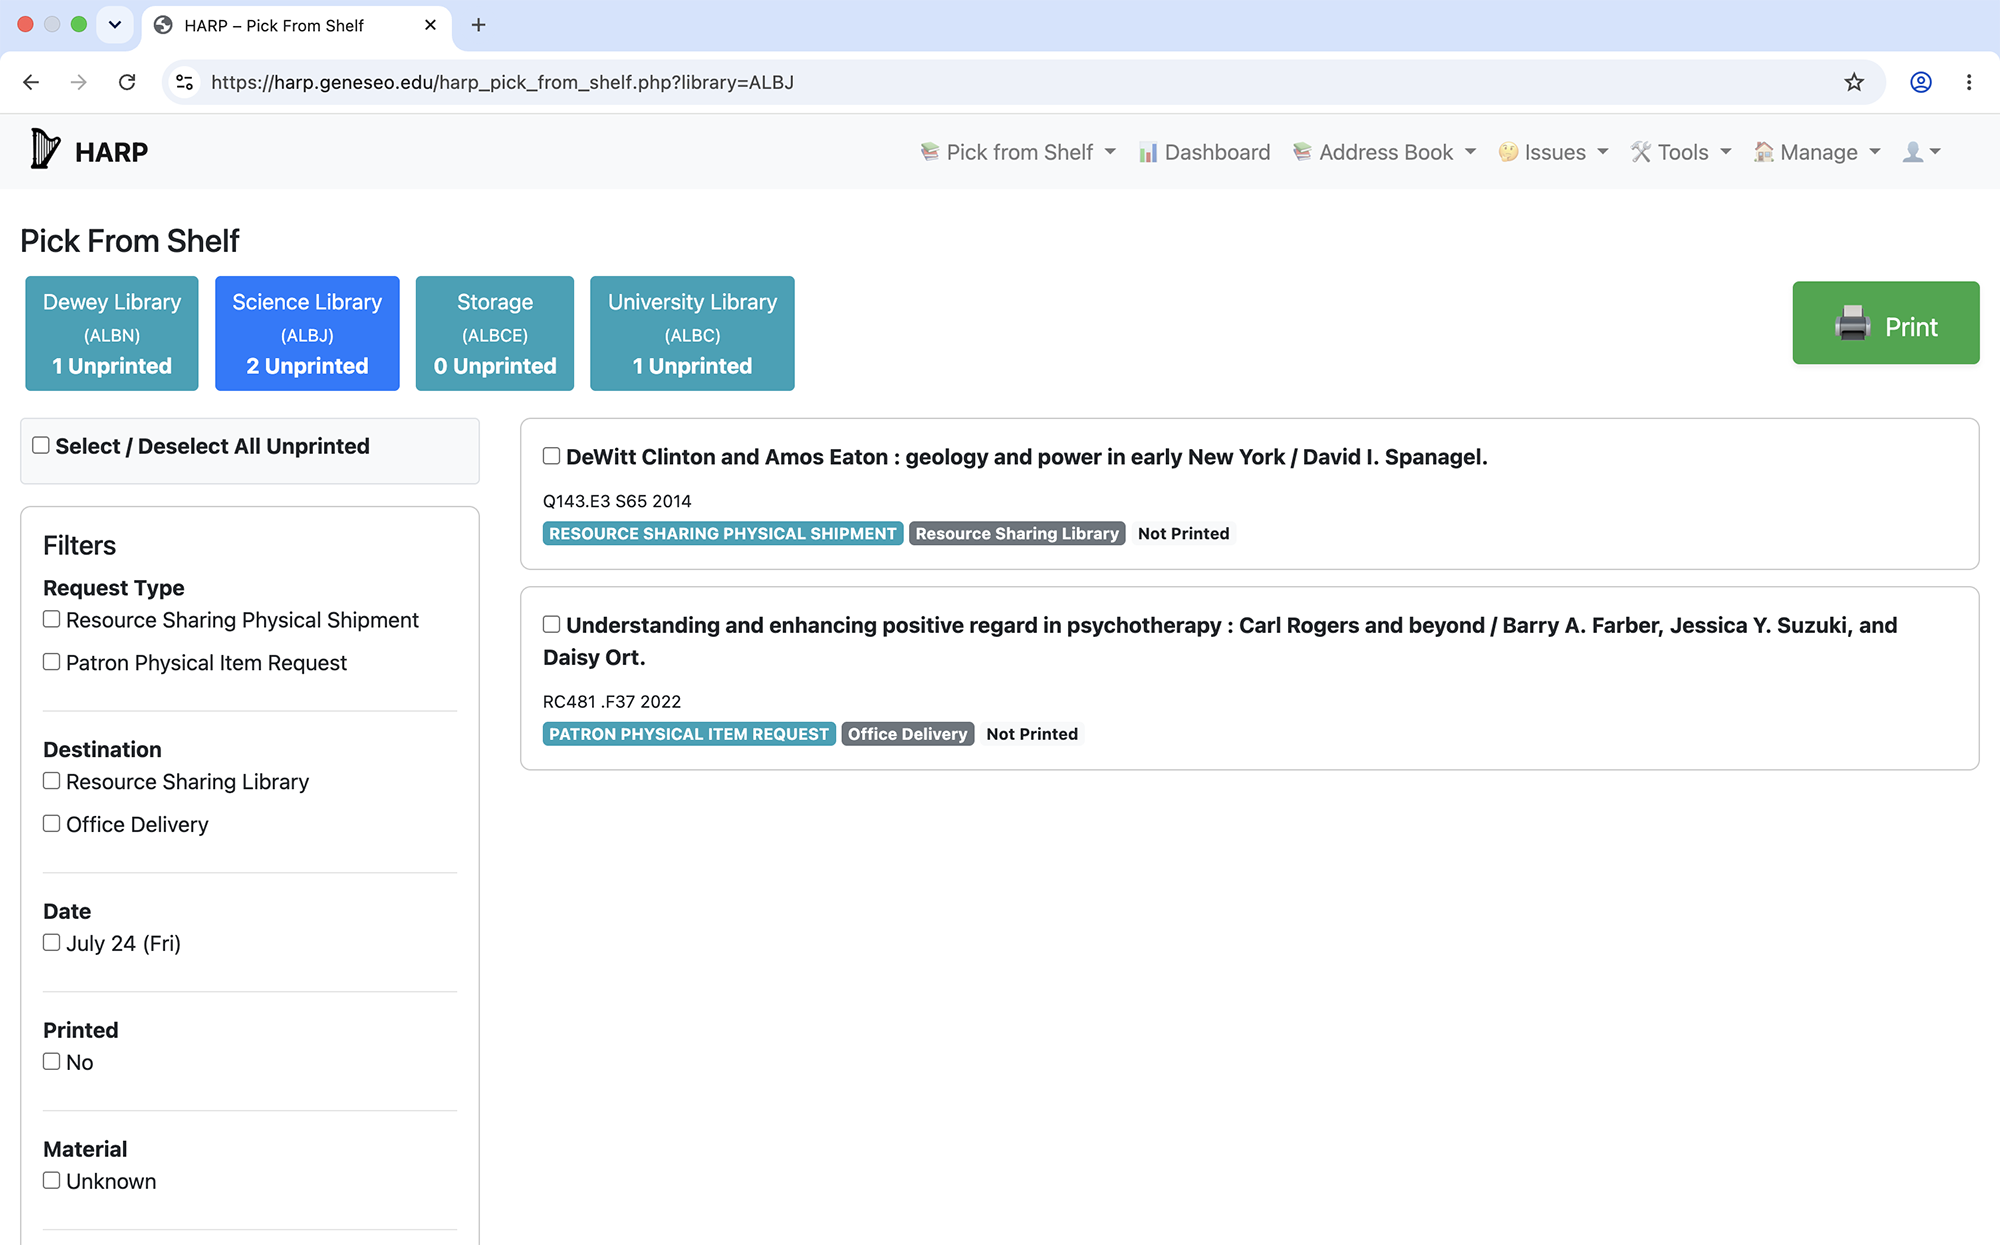This screenshot has height=1245, width=2000.
Task: Expand the Pick from Shelf dropdown menu
Action: 1018,152
